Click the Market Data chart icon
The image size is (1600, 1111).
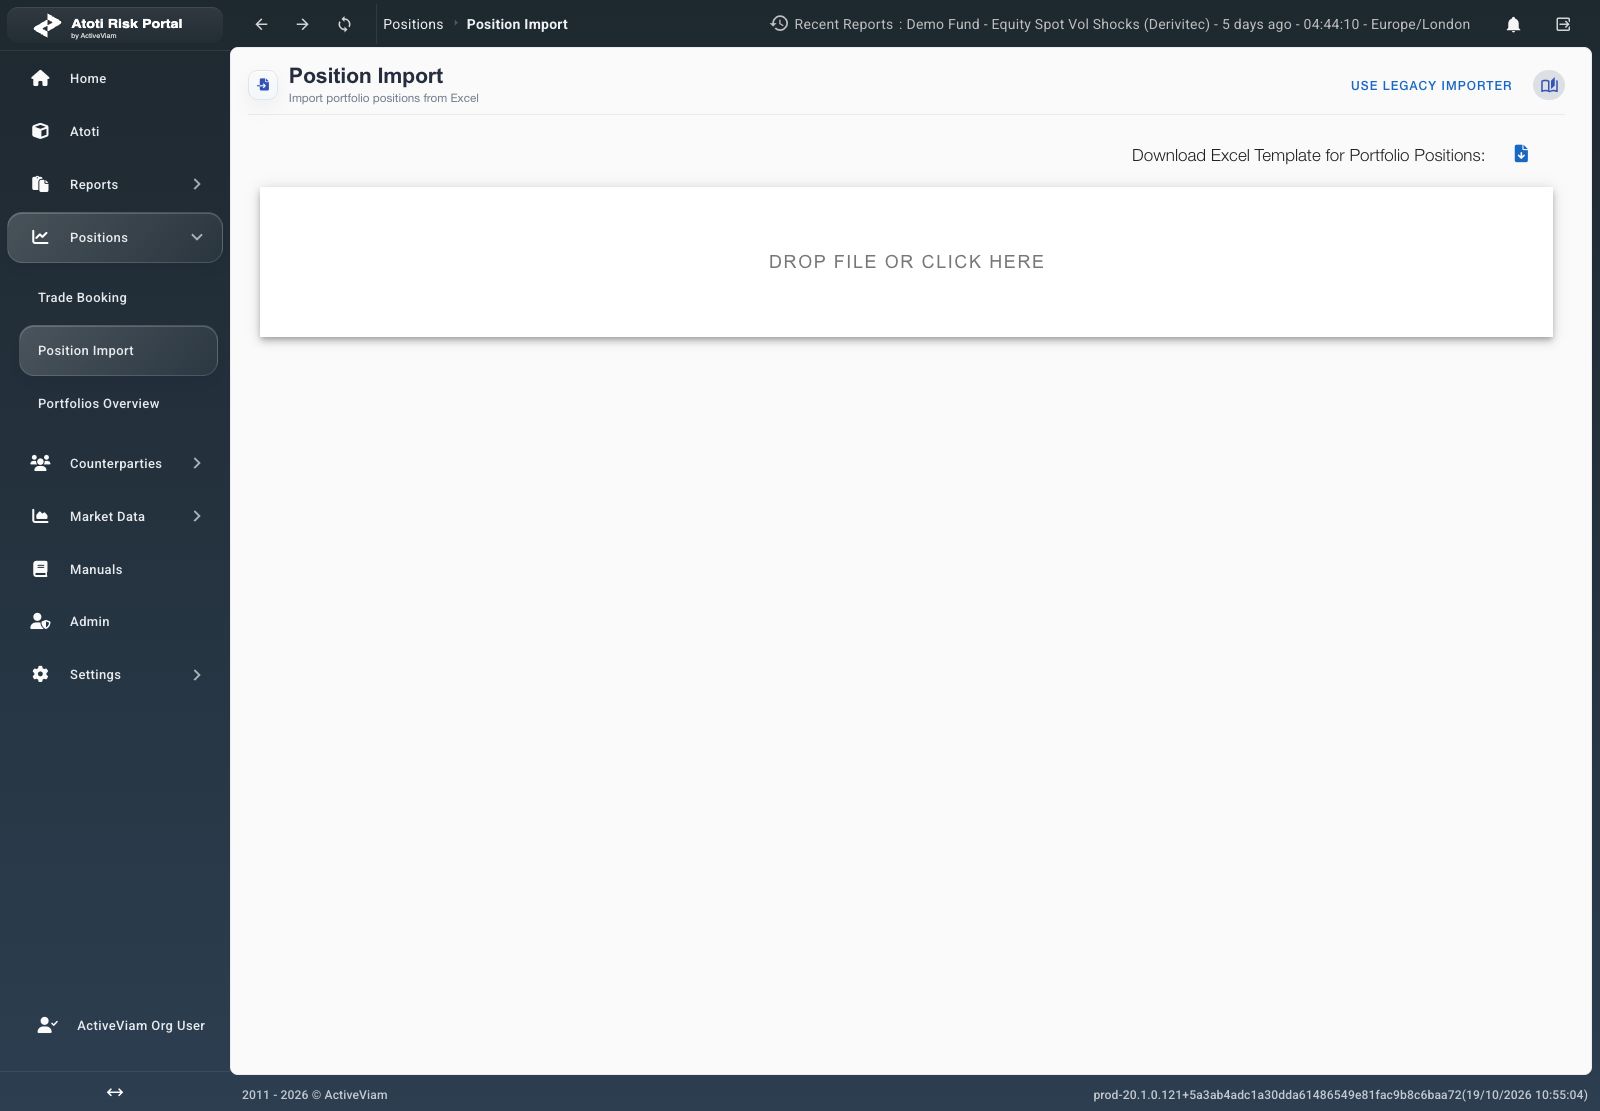point(40,516)
